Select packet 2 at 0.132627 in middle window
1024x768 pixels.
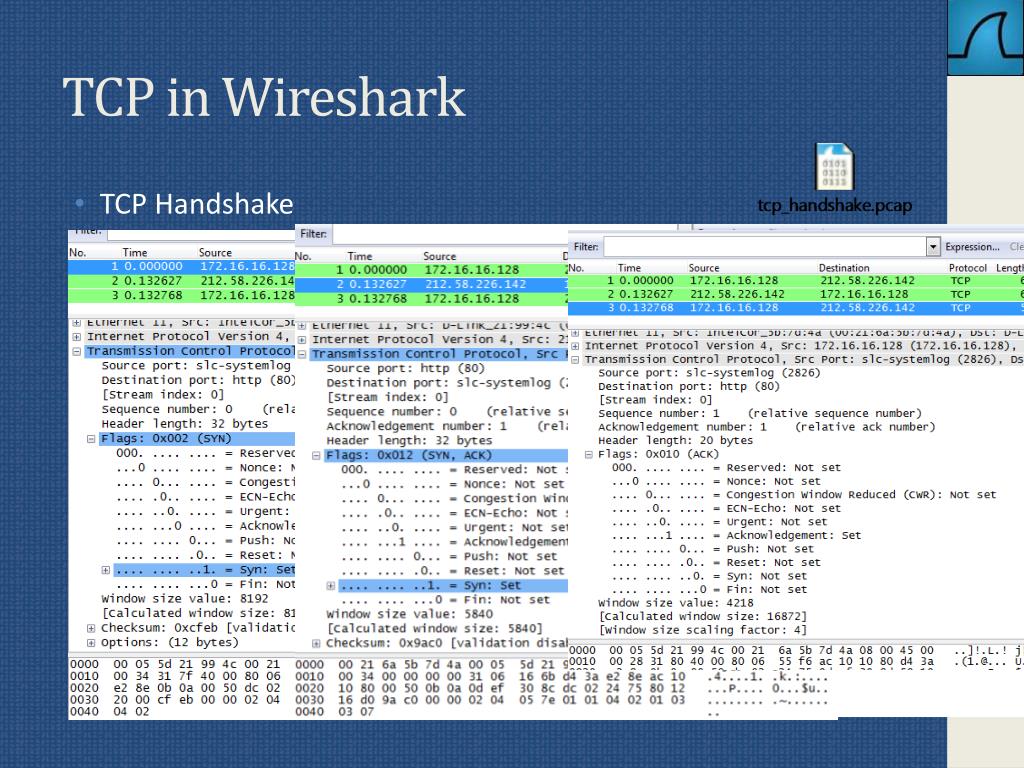(x=432, y=284)
